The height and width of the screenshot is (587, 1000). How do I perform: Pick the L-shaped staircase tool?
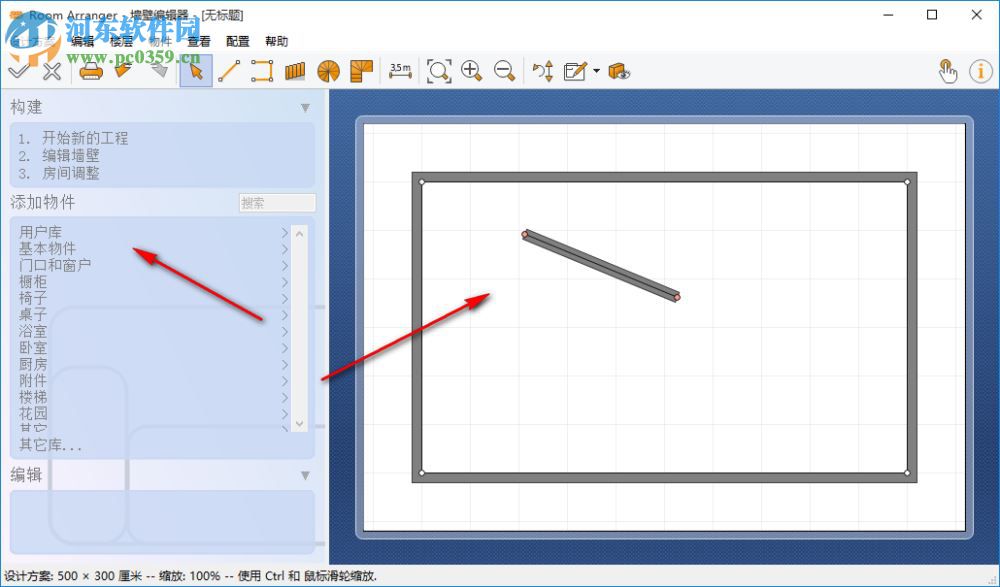pyautogui.click(x=362, y=71)
